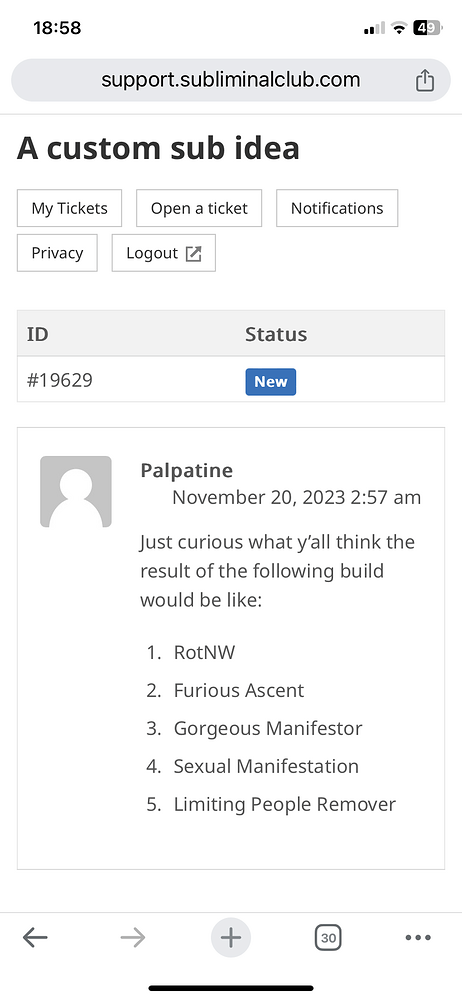Image resolution: width=462 pixels, height=1000 pixels.
Task: Tap the ticket ID #19629
Action: 60,381
